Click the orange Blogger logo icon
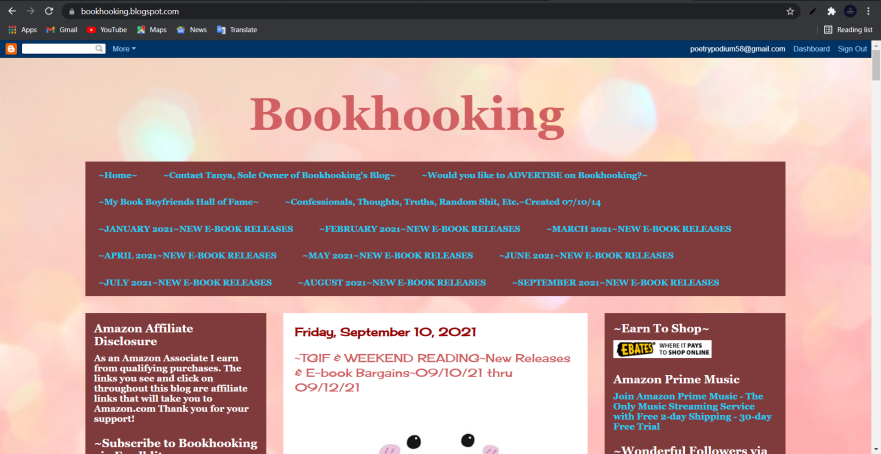Screen dimensions: 881x454 [x=11, y=49]
